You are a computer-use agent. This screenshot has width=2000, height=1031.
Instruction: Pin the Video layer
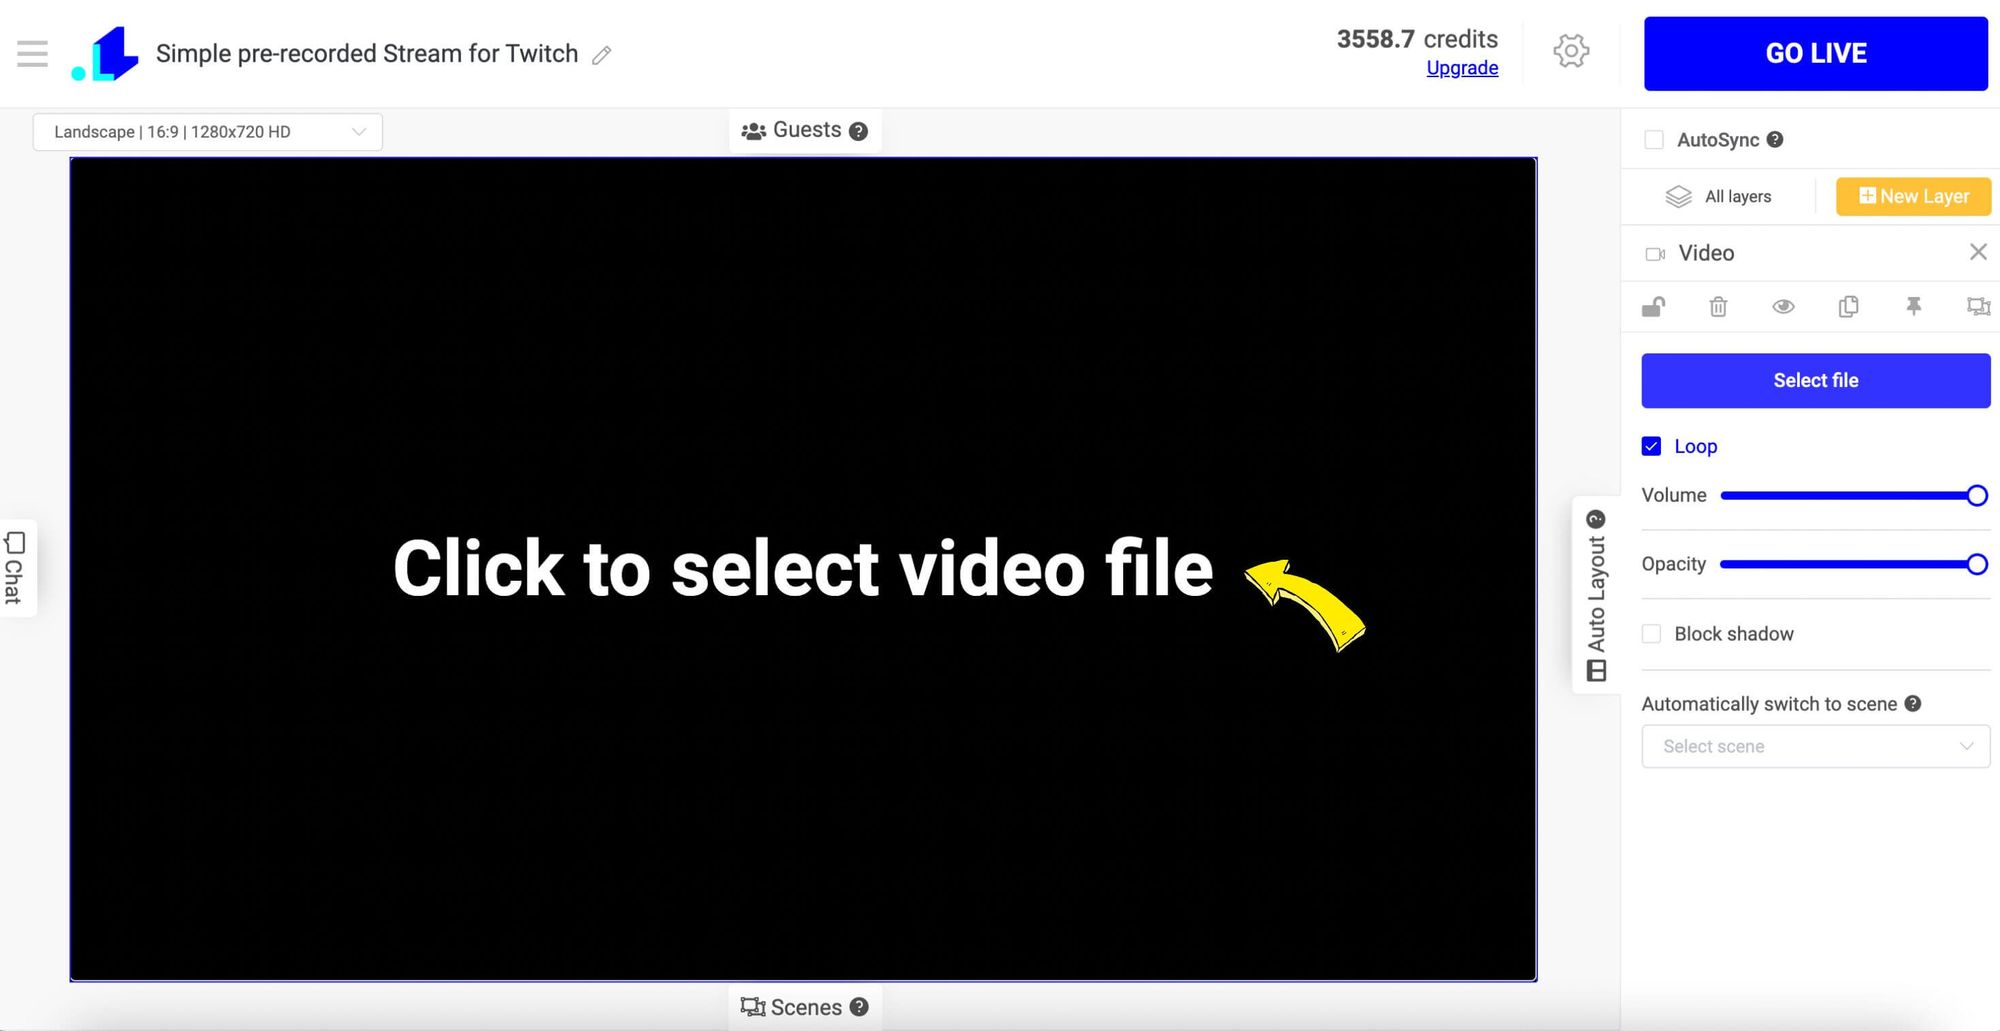tap(1913, 306)
